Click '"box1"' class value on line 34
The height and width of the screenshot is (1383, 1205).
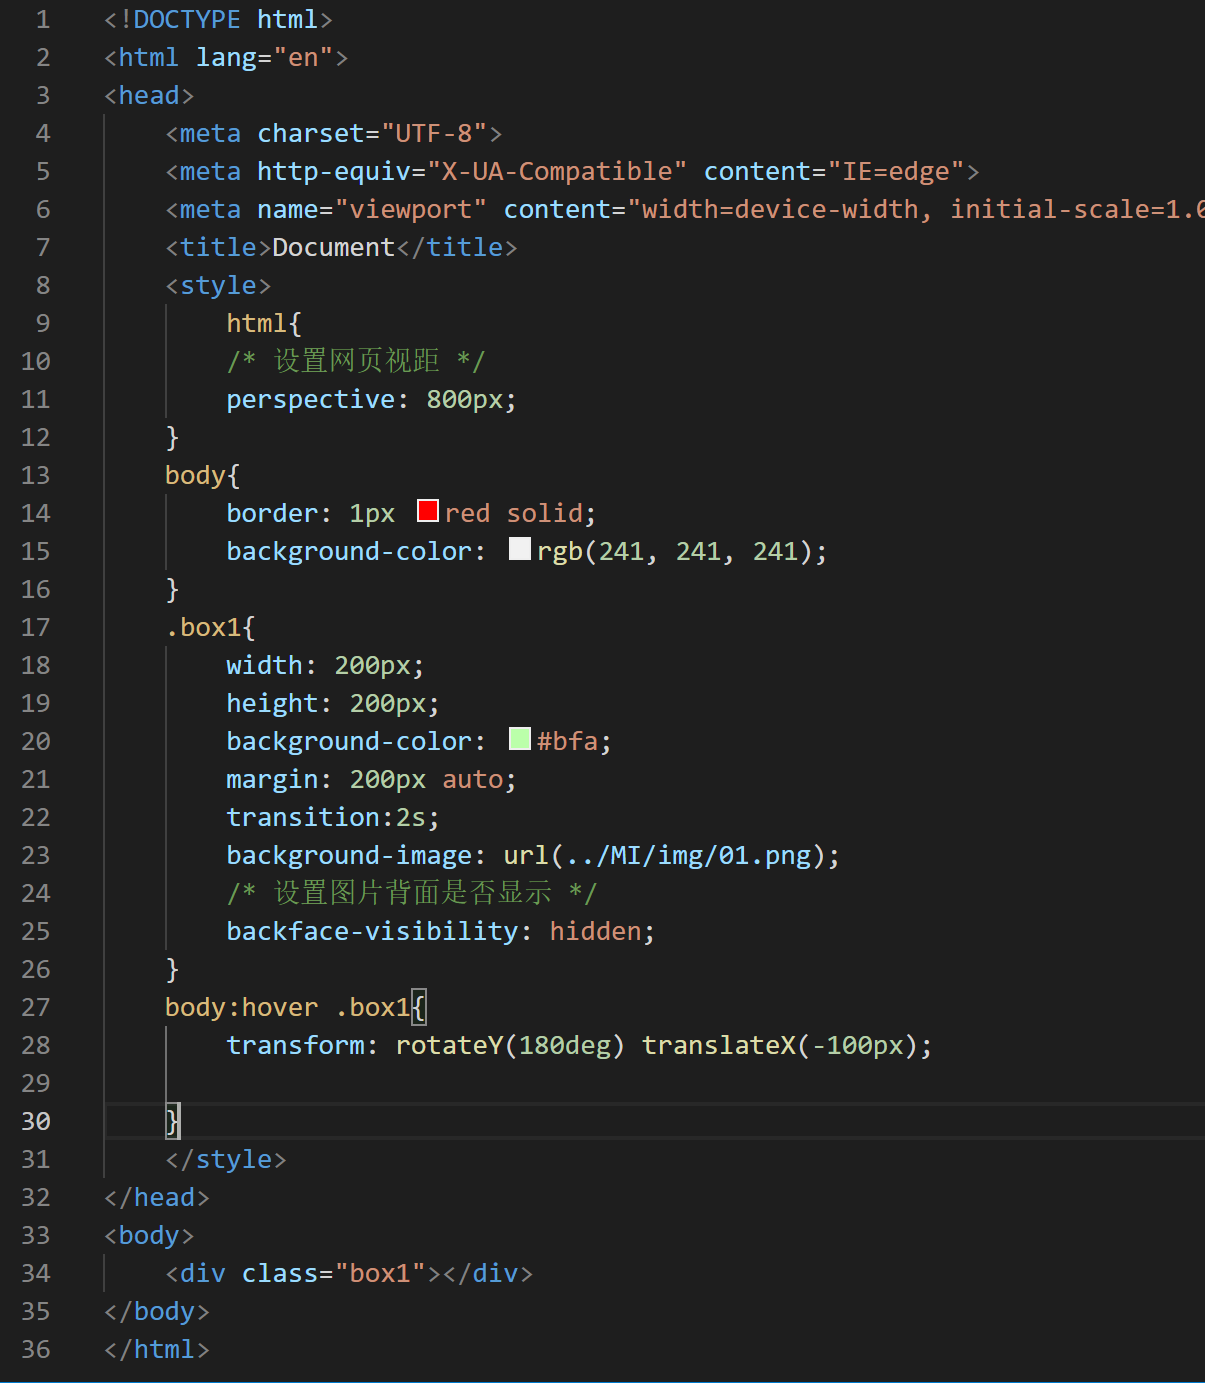click(380, 1273)
